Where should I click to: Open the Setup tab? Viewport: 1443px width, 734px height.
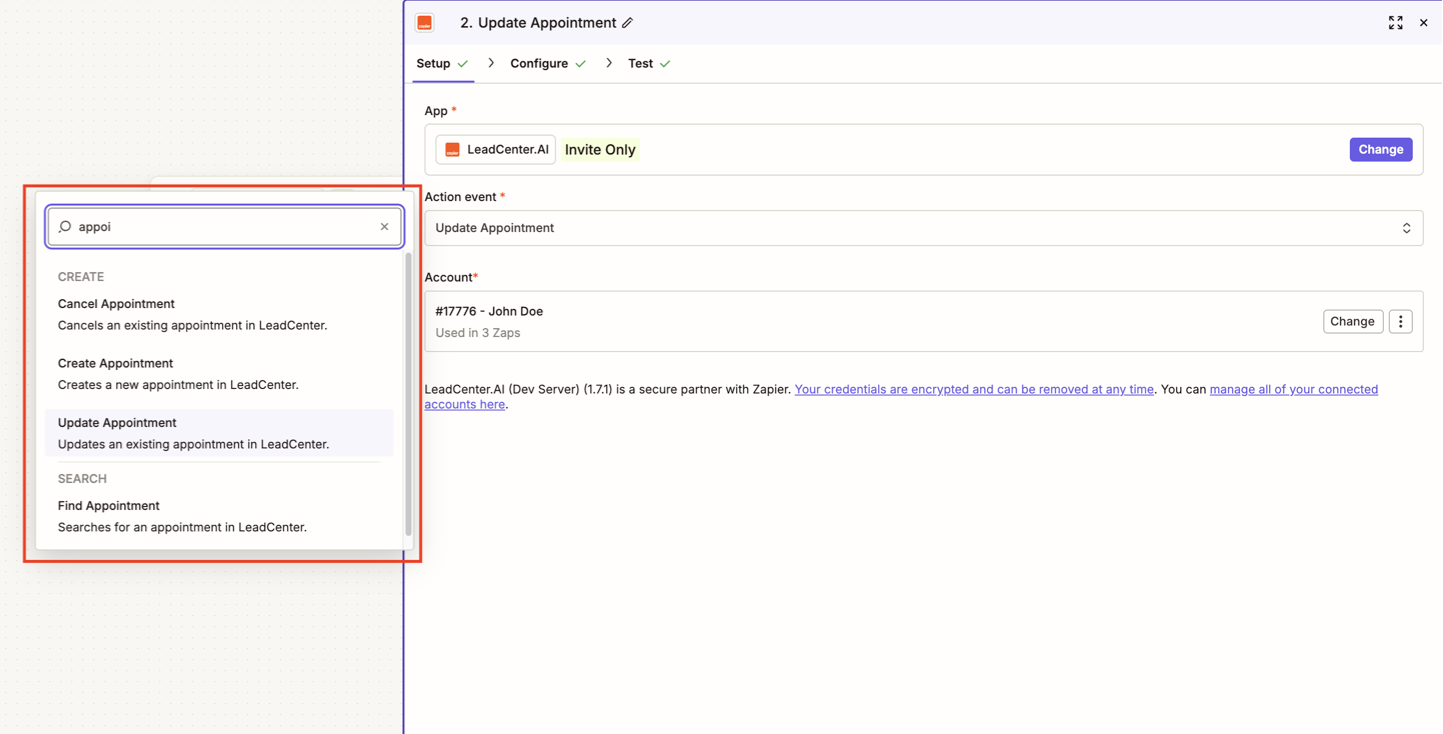442,63
